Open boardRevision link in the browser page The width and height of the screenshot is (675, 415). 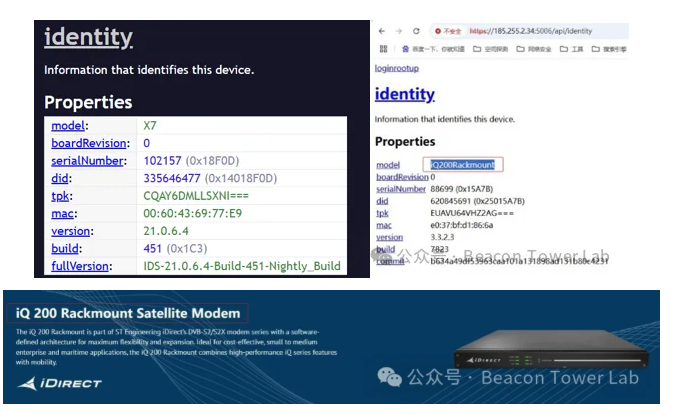click(403, 177)
